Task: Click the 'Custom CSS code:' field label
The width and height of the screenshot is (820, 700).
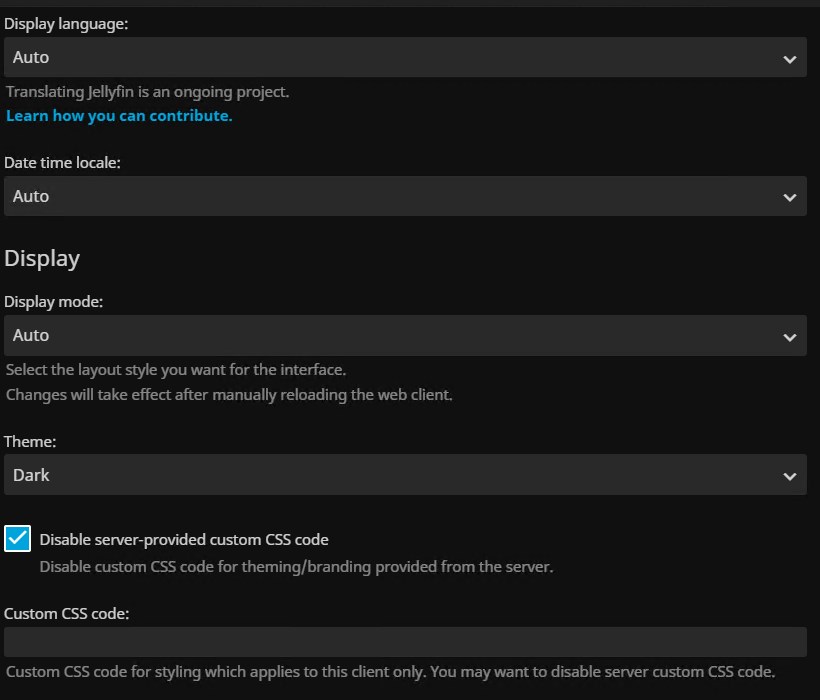Action: (67, 613)
